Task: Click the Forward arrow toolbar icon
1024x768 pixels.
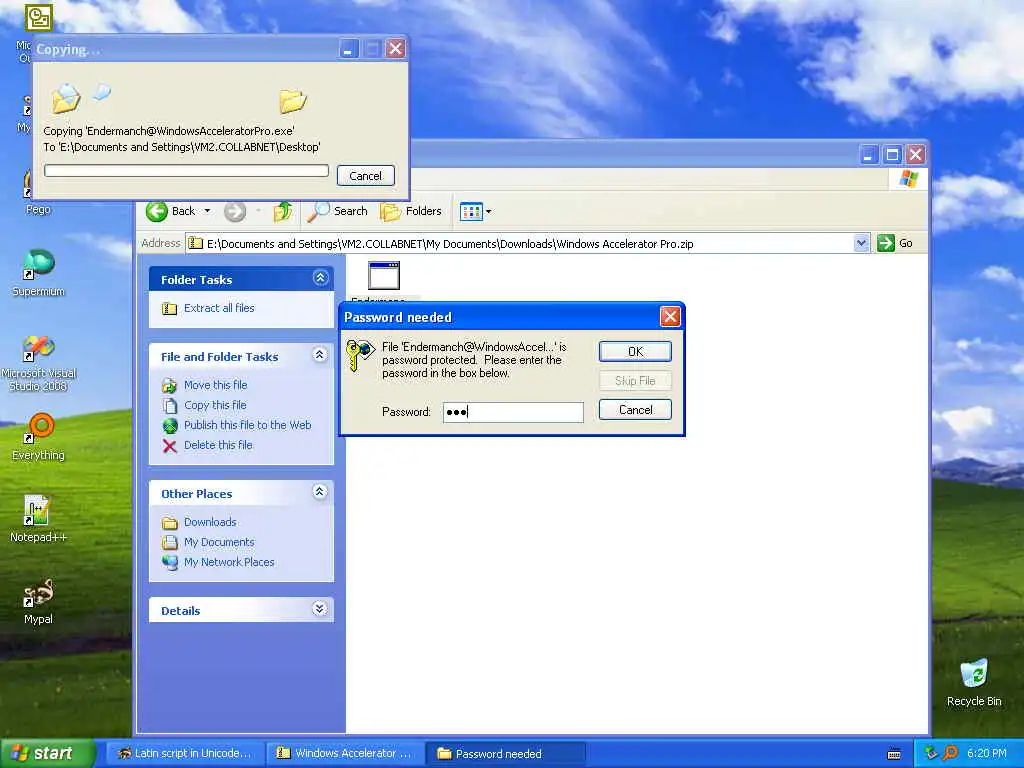Action: click(235, 212)
